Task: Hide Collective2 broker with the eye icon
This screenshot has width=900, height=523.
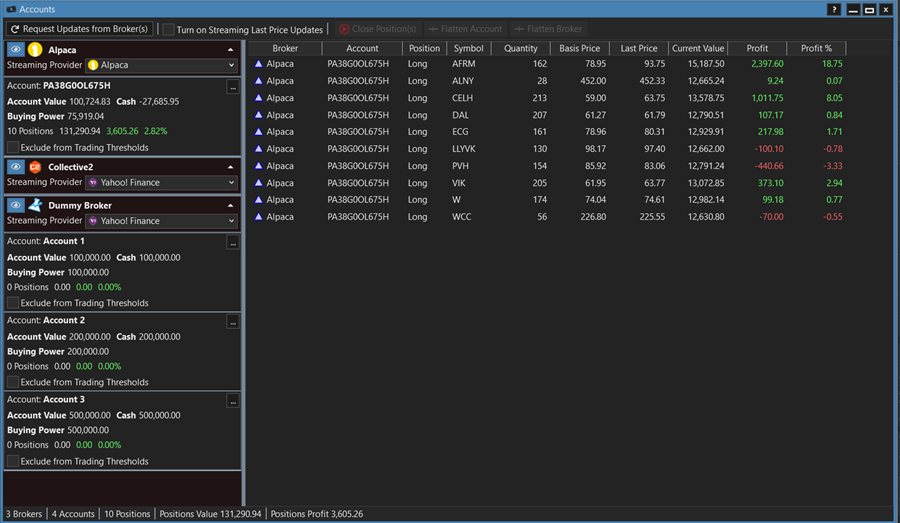Action: pyautogui.click(x=15, y=167)
